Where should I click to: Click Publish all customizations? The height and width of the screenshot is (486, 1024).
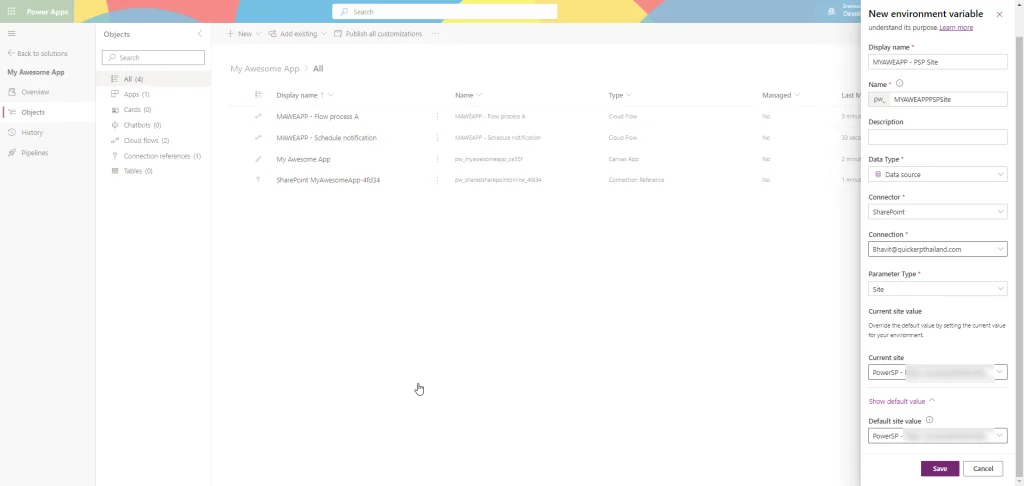[378, 34]
